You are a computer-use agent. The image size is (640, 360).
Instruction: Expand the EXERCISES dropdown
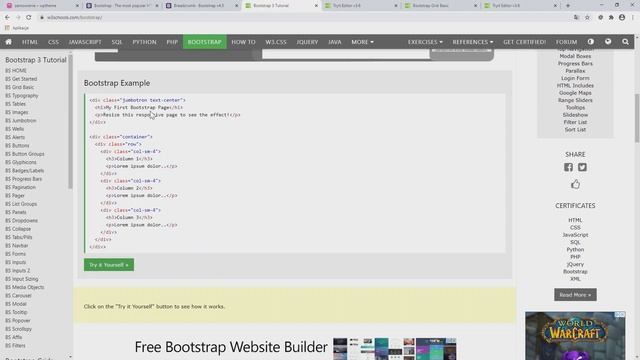pyautogui.click(x=425, y=42)
